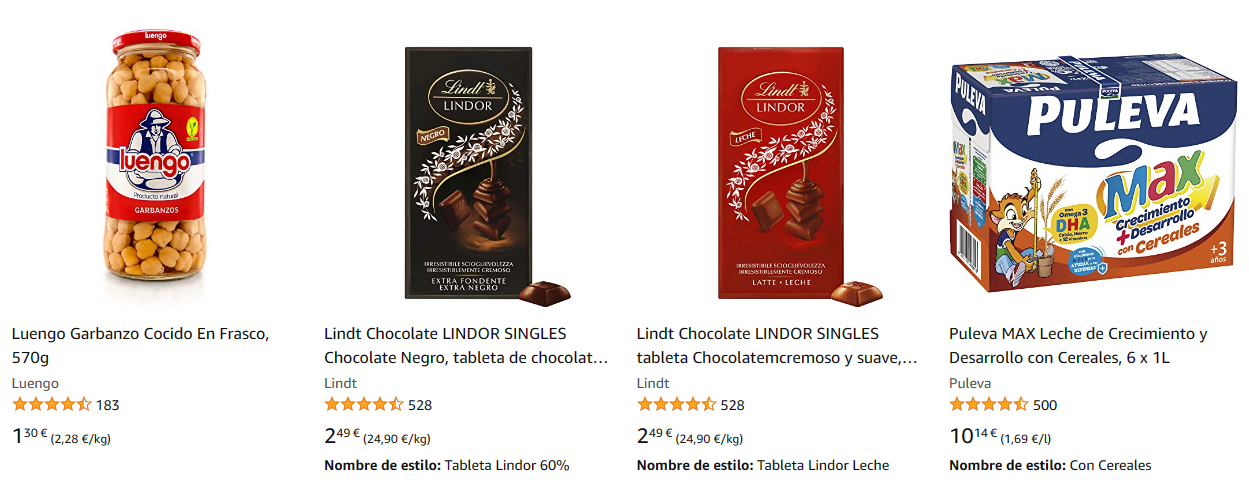The width and height of the screenshot is (1249, 497).
Task: Select the 1,30 € price of Luengo garbanzos
Action: [30, 436]
